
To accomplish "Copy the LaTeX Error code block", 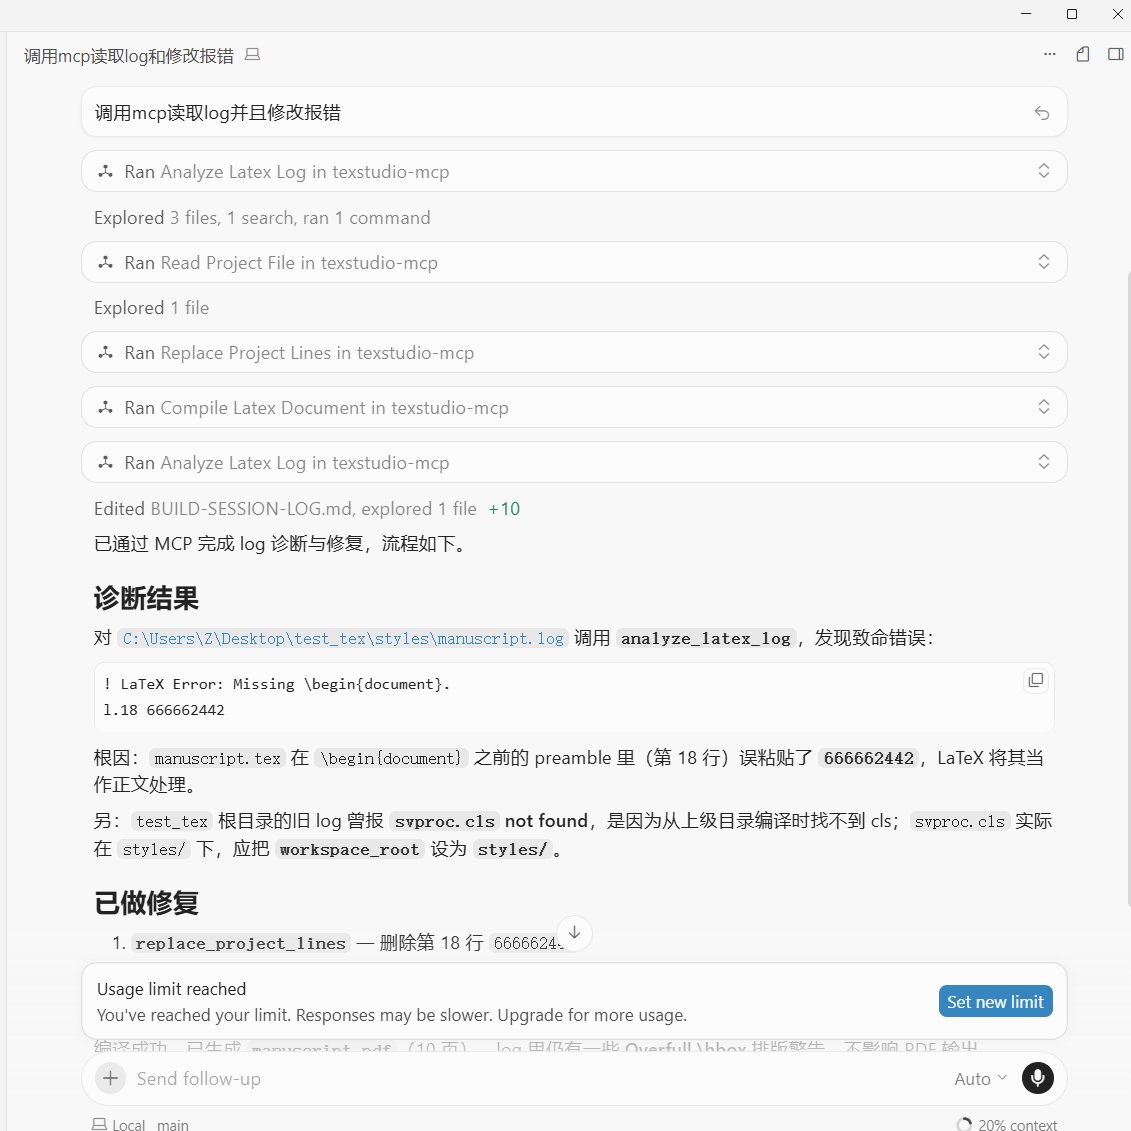I will pos(1036,680).
